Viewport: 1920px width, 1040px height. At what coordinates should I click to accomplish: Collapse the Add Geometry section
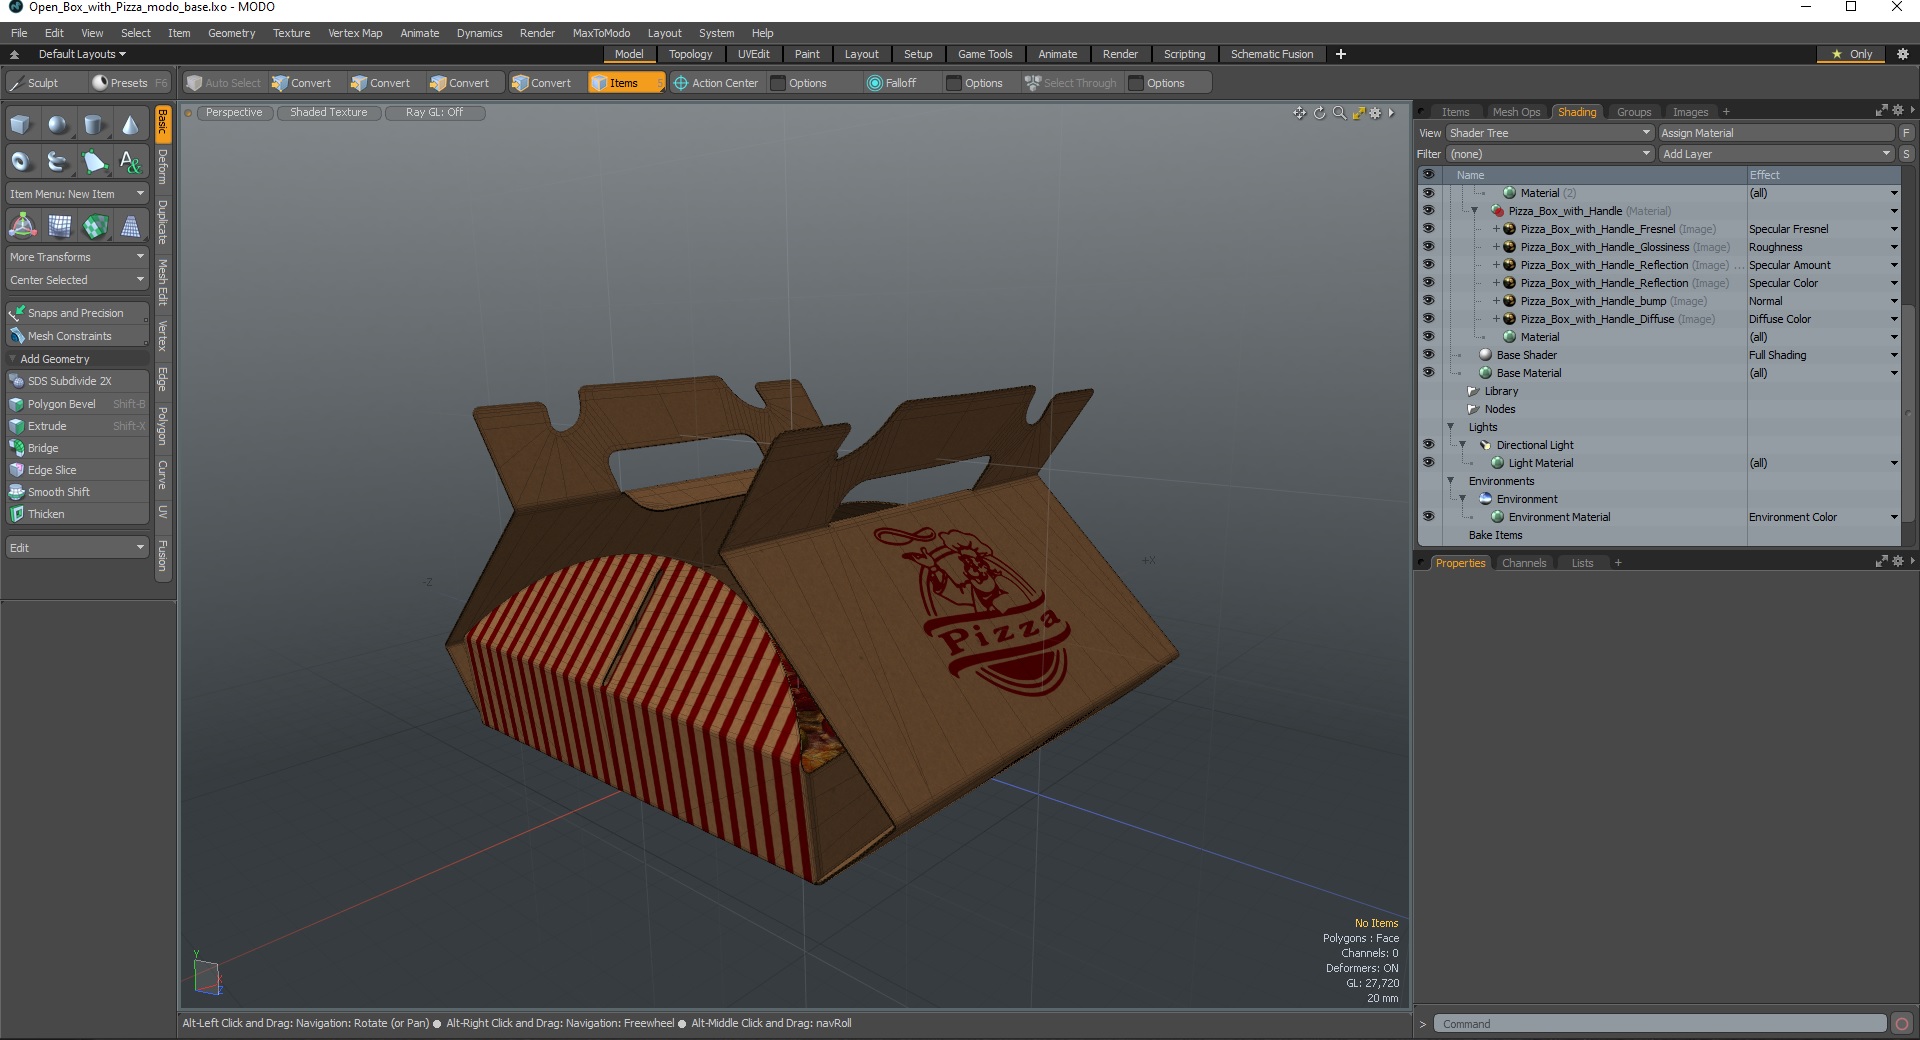coord(13,359)
